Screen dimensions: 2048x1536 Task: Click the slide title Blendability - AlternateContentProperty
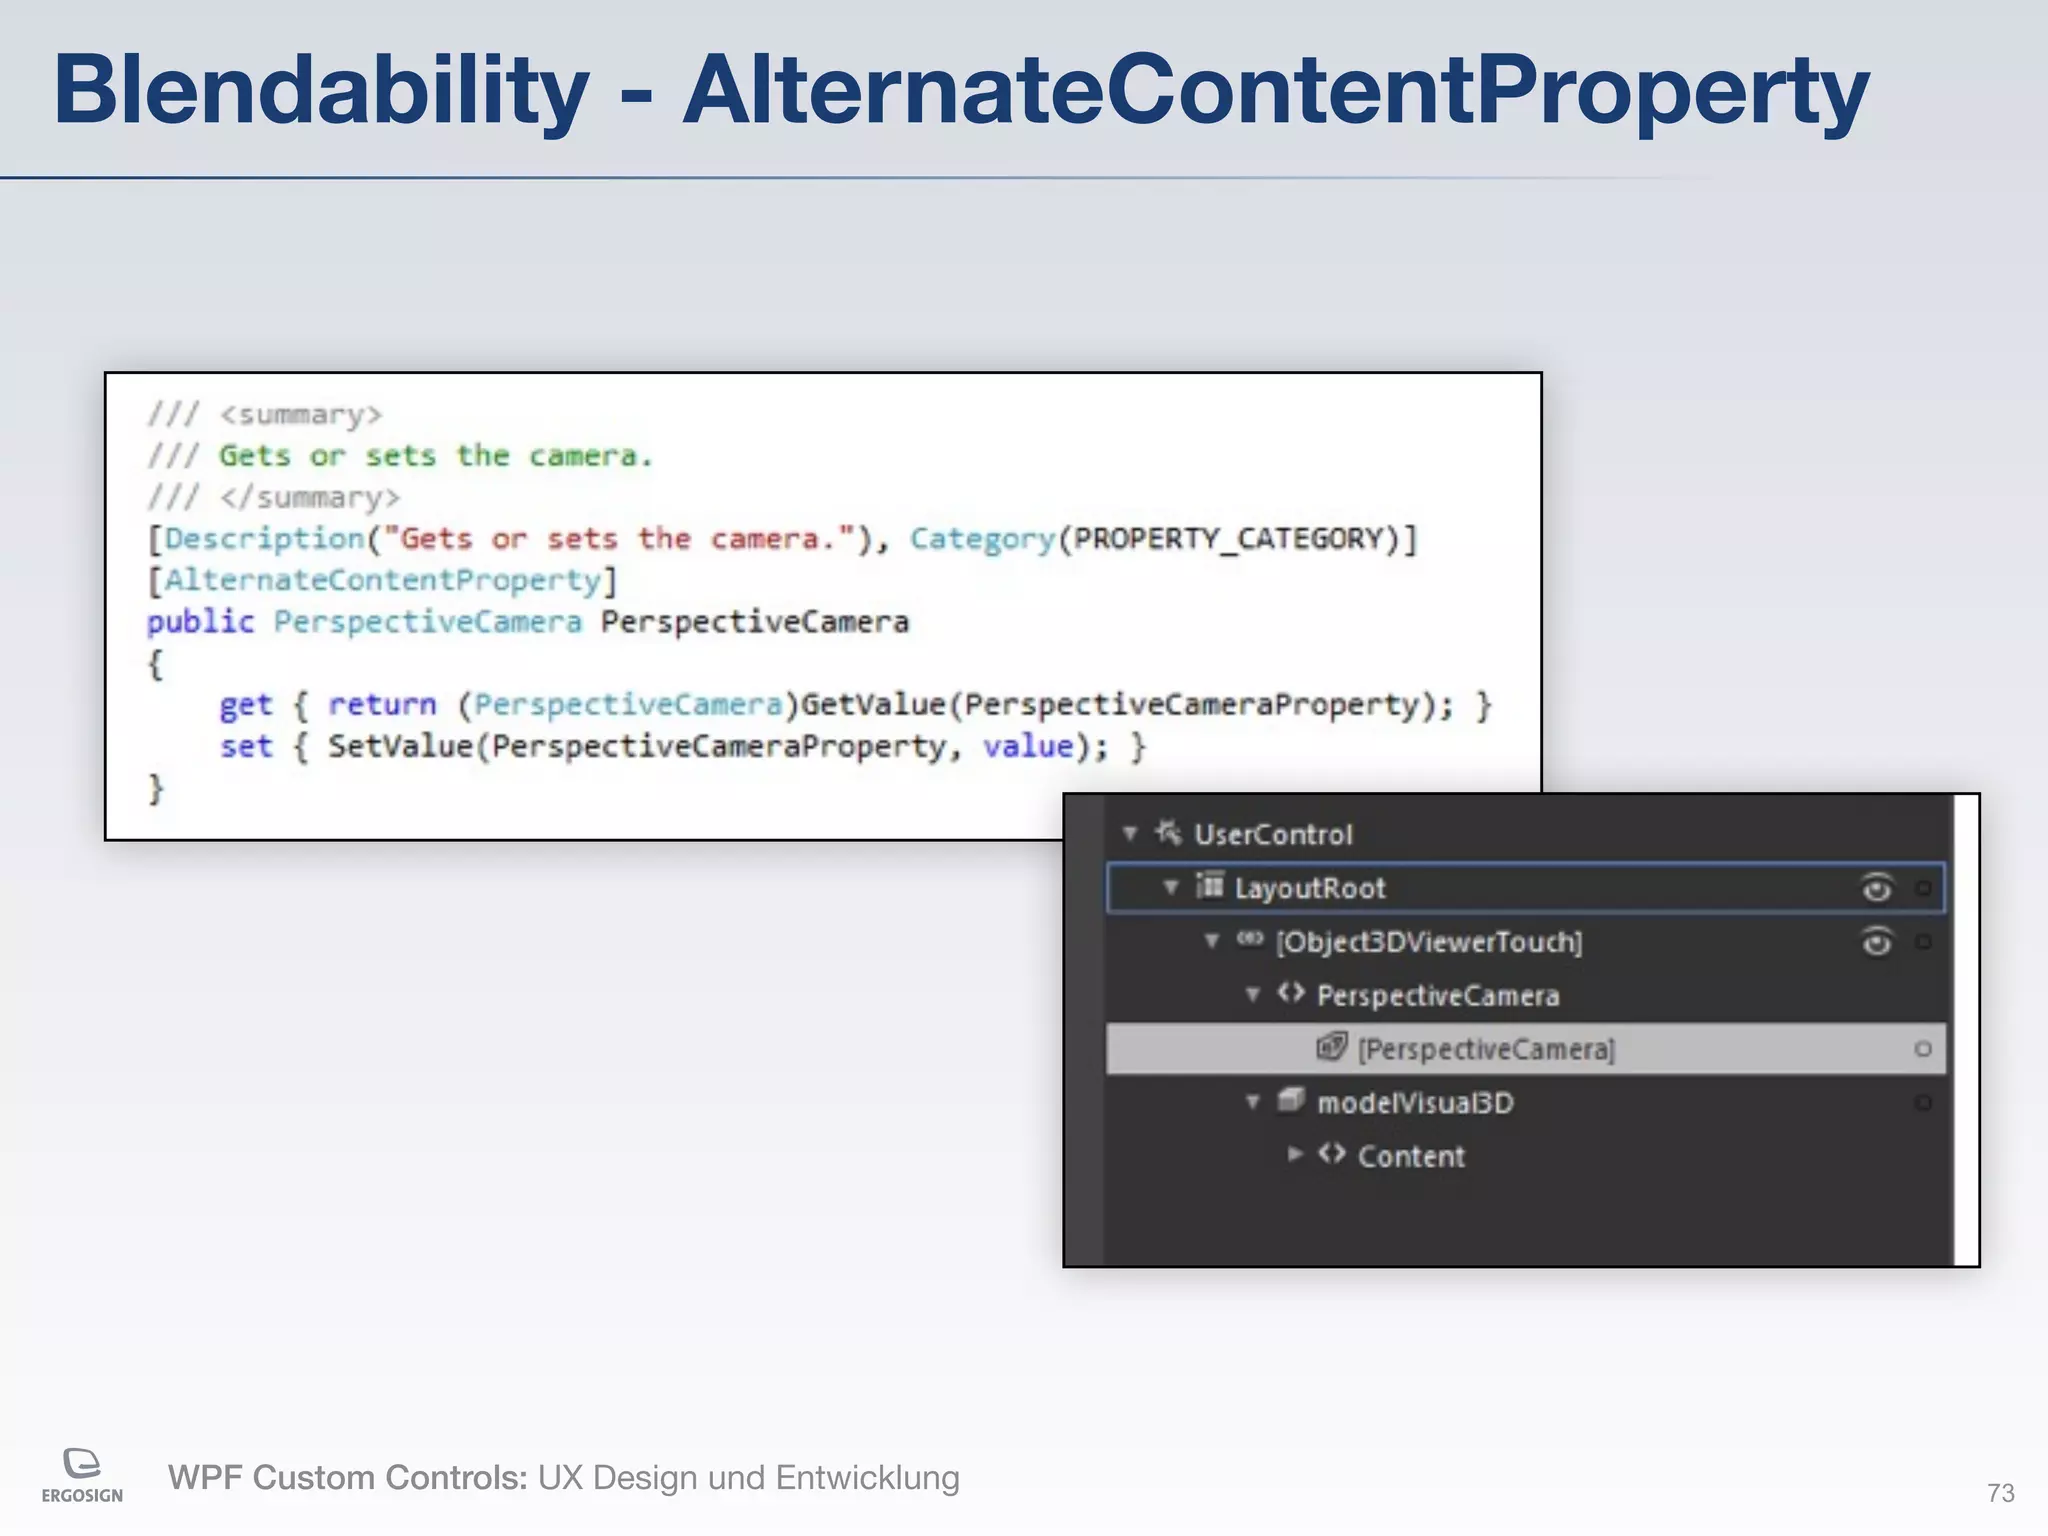[x=961, y=90]
